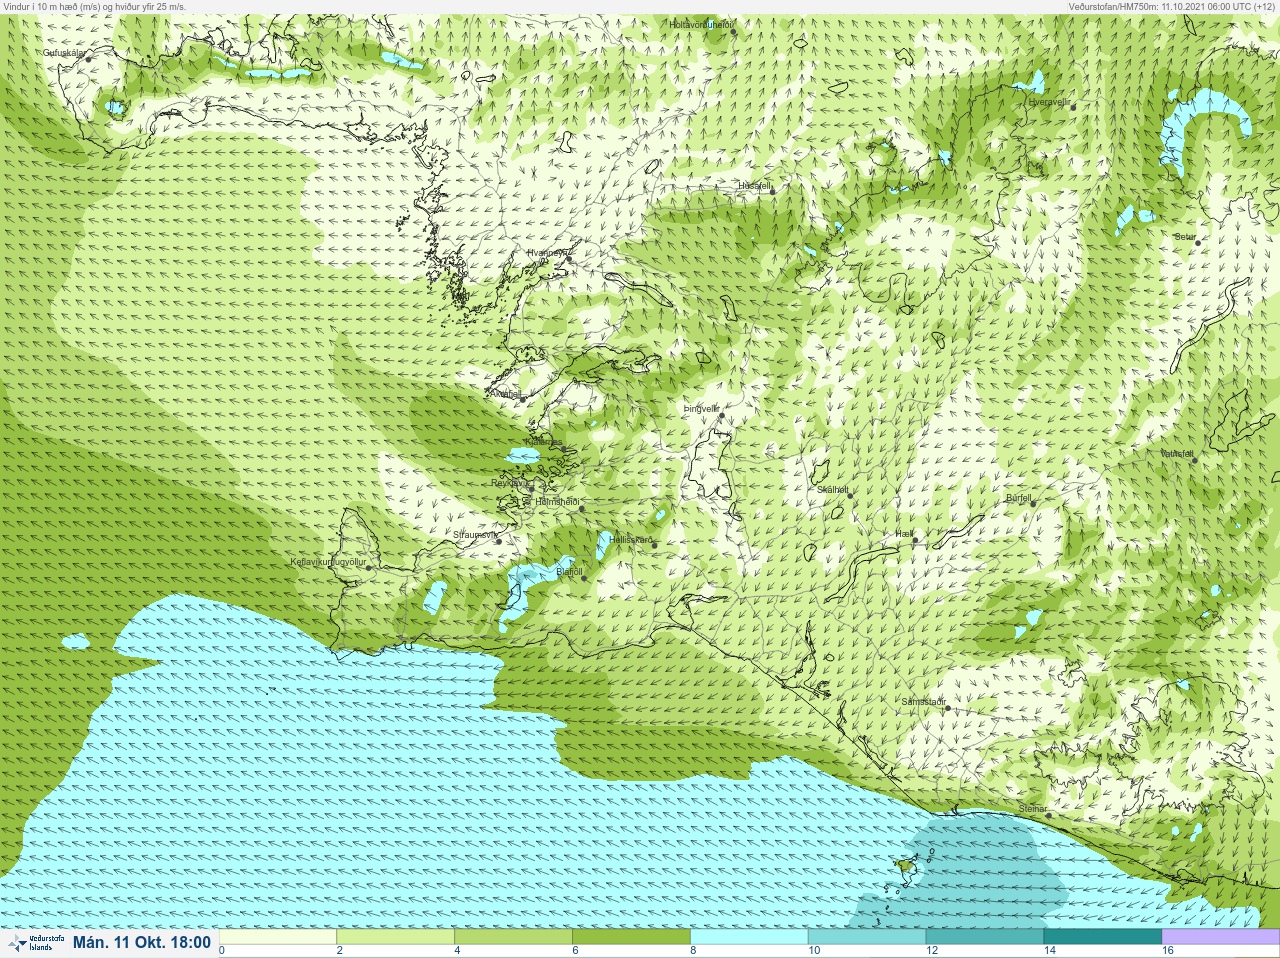The height and width of the screenshot is (958, 1280).
Task: Click the Akrafjall station label
Action: click(x=505, y=394)
